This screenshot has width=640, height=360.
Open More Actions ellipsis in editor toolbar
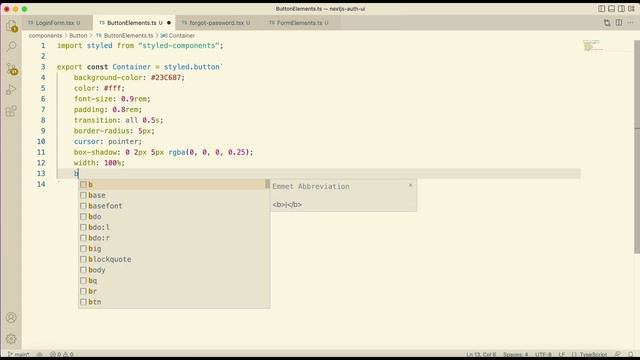pos(631,23)
